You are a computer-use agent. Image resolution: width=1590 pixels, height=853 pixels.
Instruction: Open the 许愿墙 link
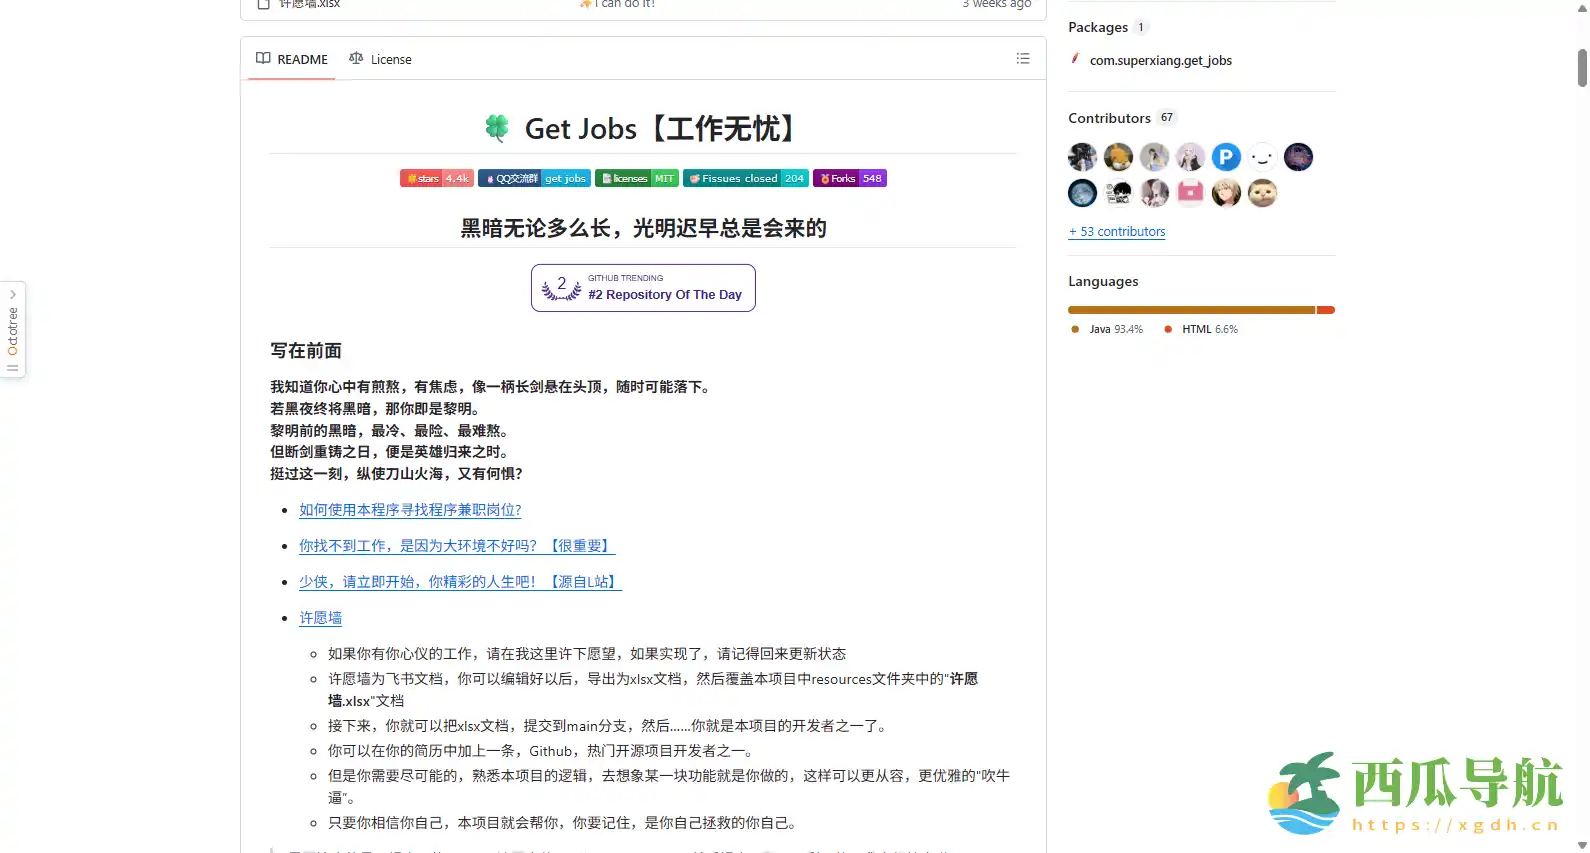[320, 618]
